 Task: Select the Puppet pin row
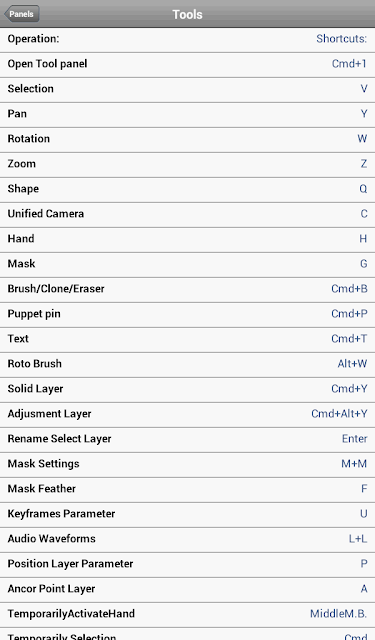187,315
